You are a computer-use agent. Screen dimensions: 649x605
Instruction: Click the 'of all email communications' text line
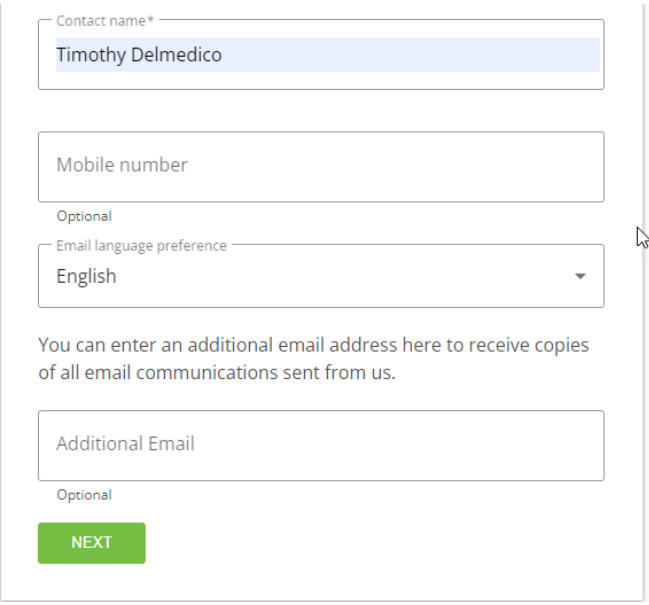pos(217,374)
